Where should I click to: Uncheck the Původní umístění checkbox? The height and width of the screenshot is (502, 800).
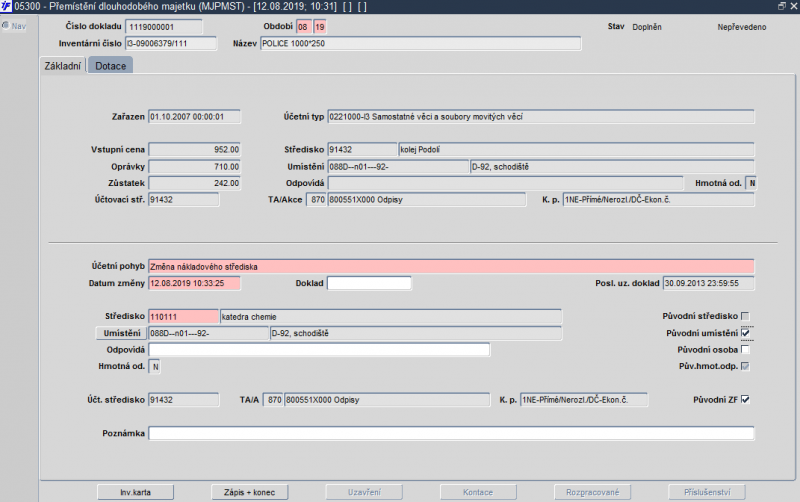pos(745,333)
